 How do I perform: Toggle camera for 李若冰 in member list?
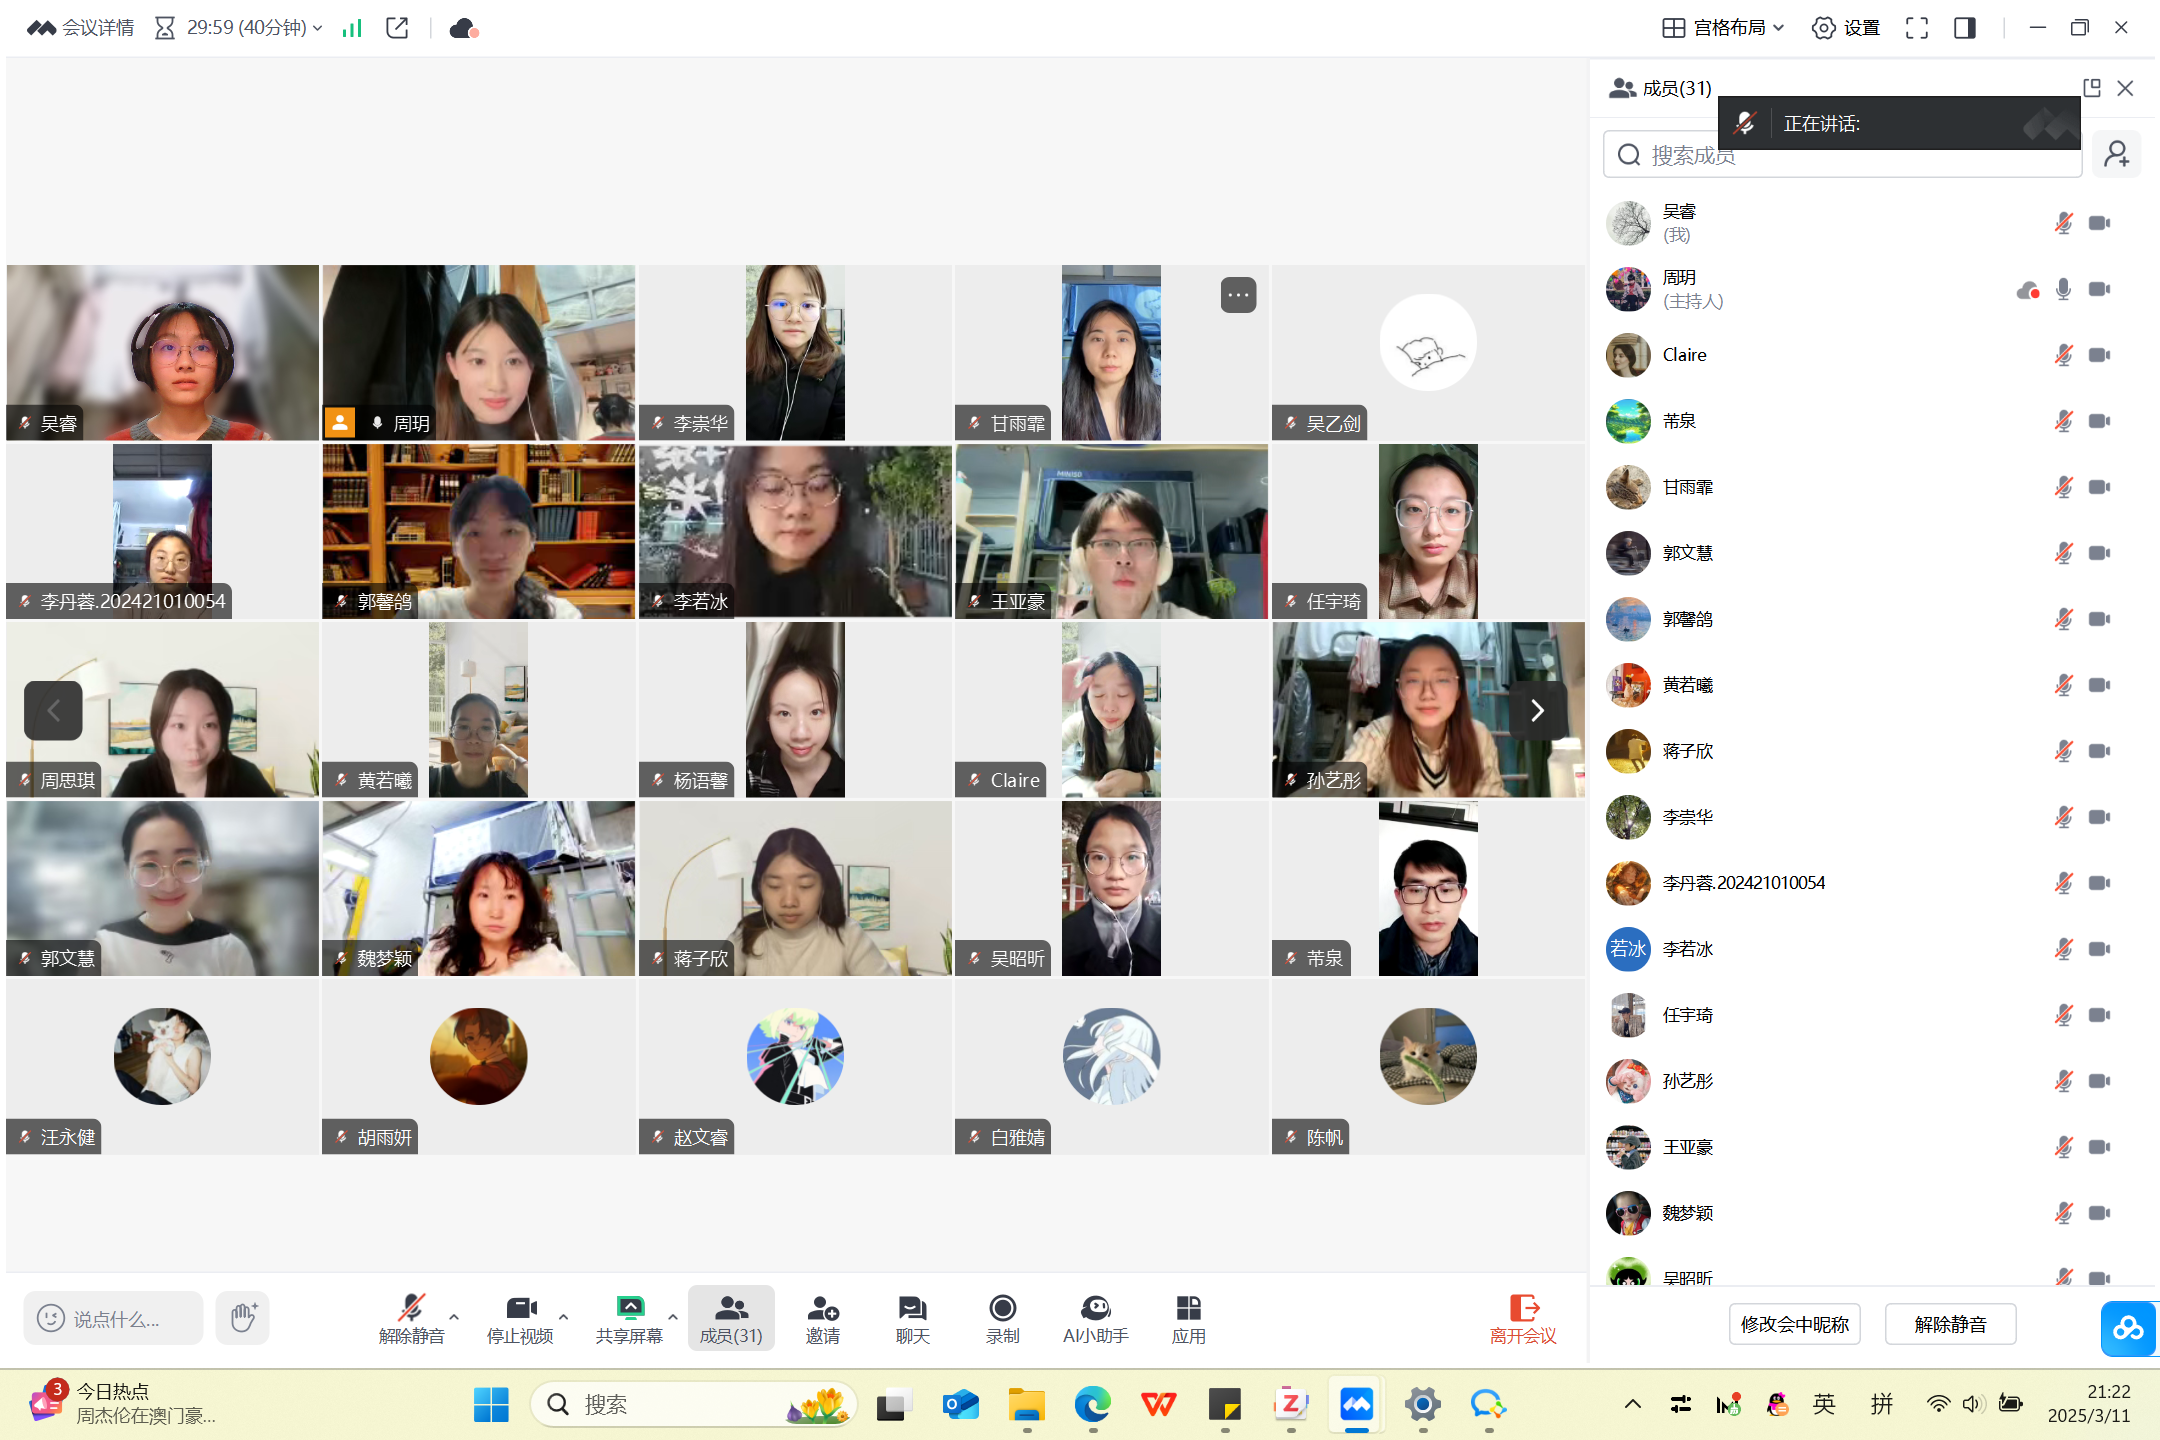point(2100,949)
